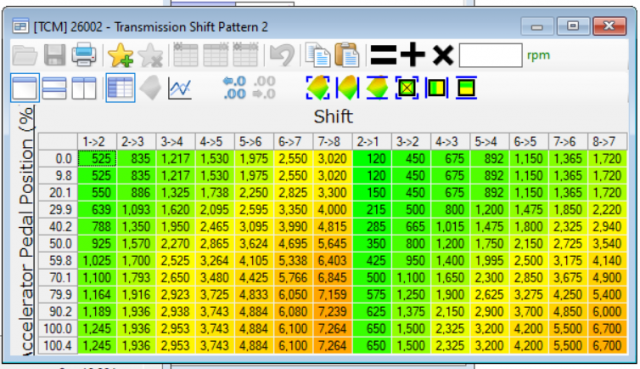Click the Copy table icon

coord(318,55)
